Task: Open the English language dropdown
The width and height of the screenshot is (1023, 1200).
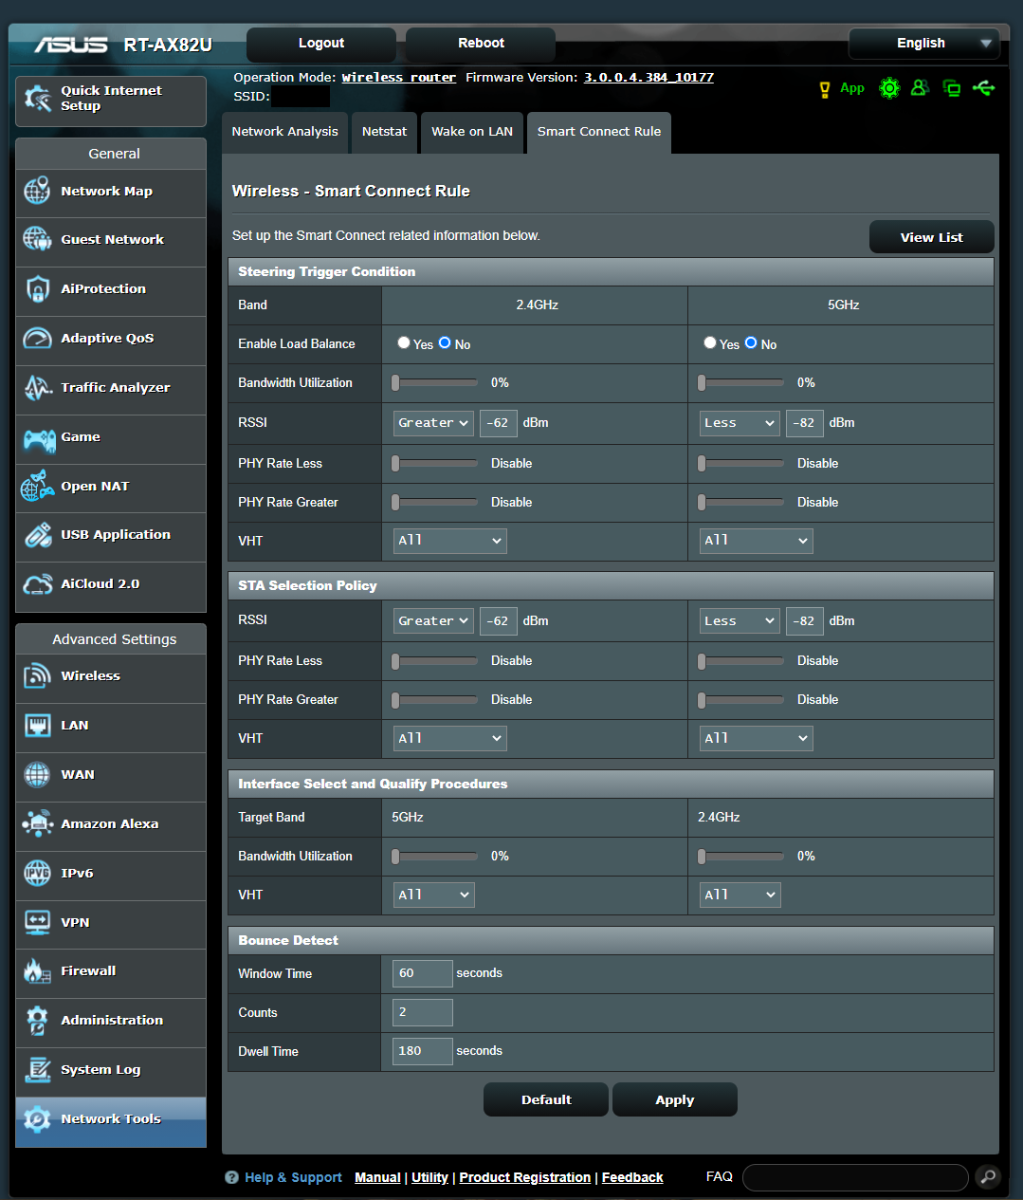Action: click(x=923, y=43)
